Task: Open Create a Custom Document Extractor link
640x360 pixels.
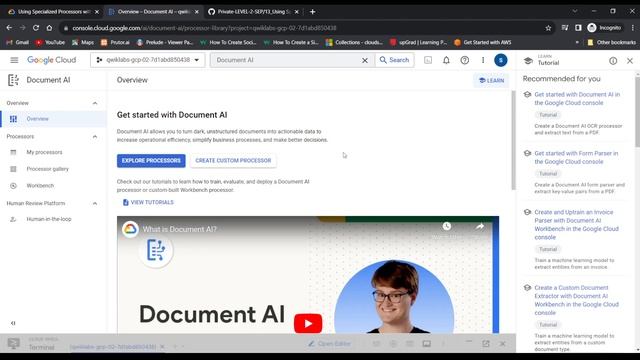Action: click(576, 300)
